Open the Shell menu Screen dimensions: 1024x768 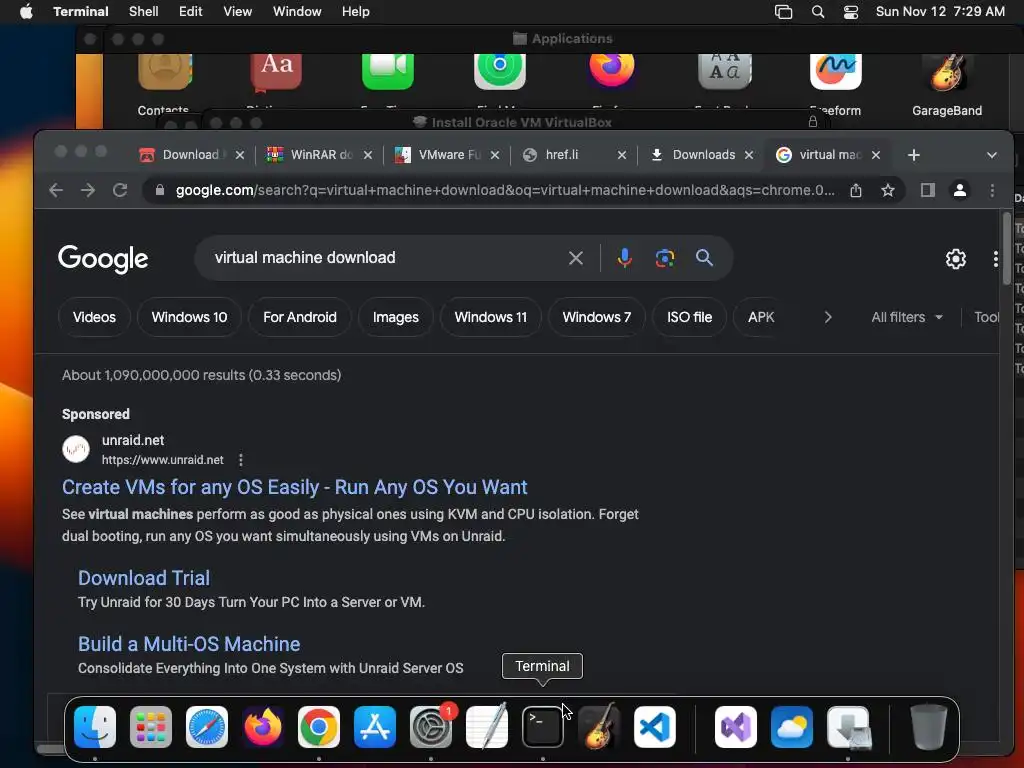click(144, 12)
